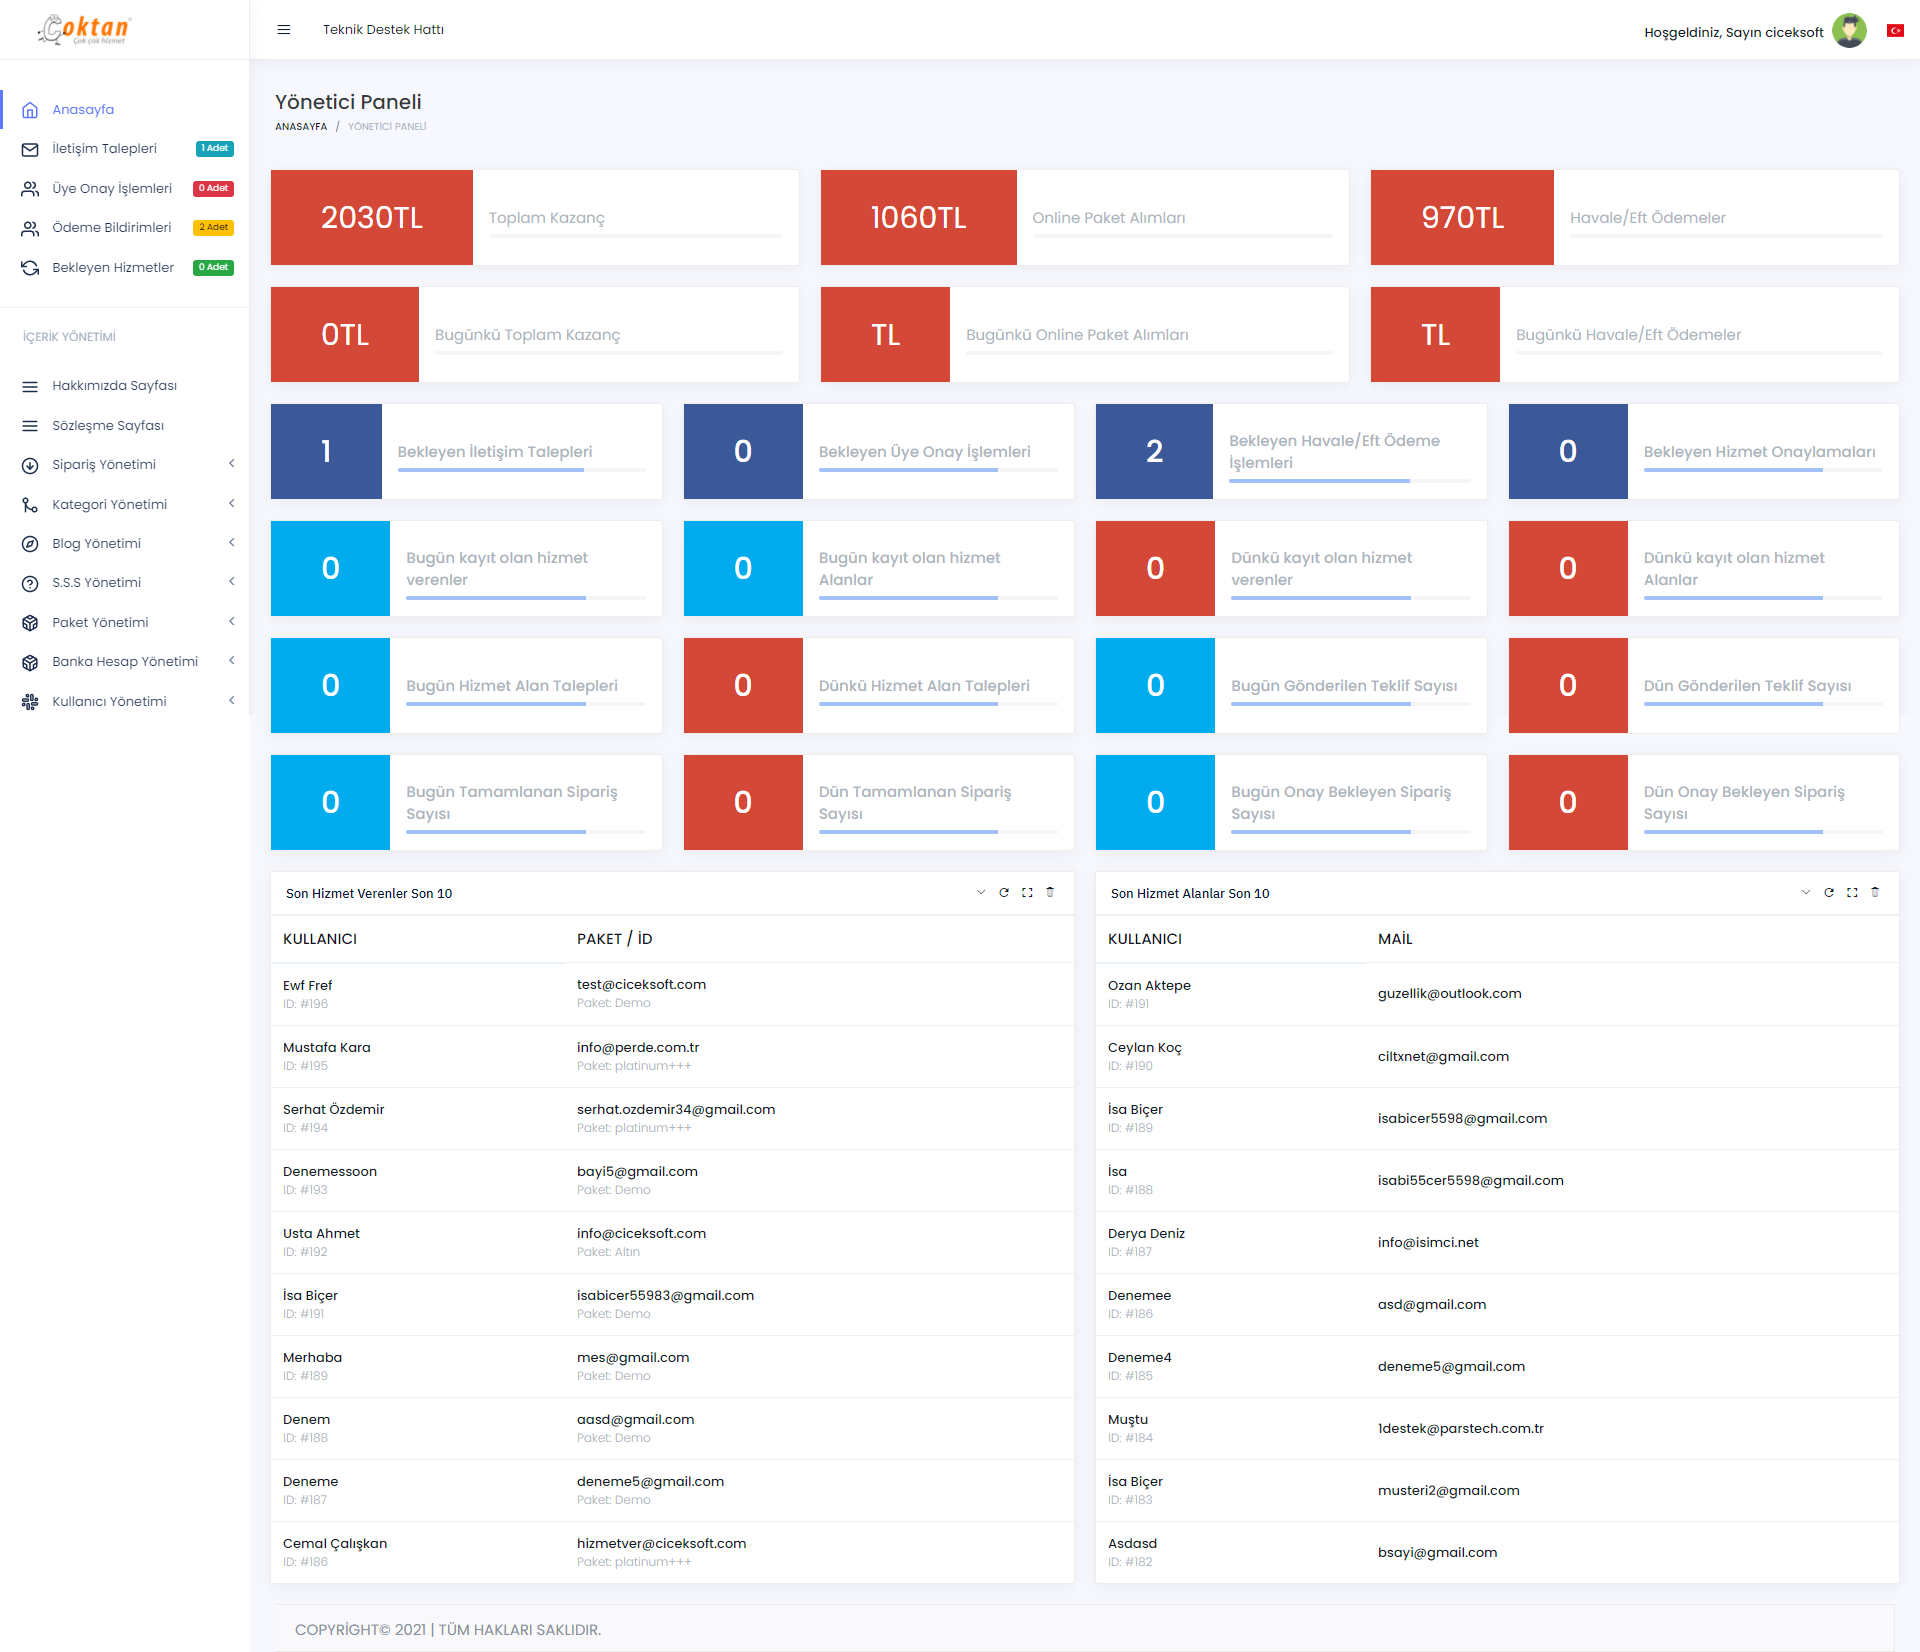The width and height of the screenshot is (1920, 1652).
Task: Click ANASAYFA breadcrumb link
Action: [301, 127]
